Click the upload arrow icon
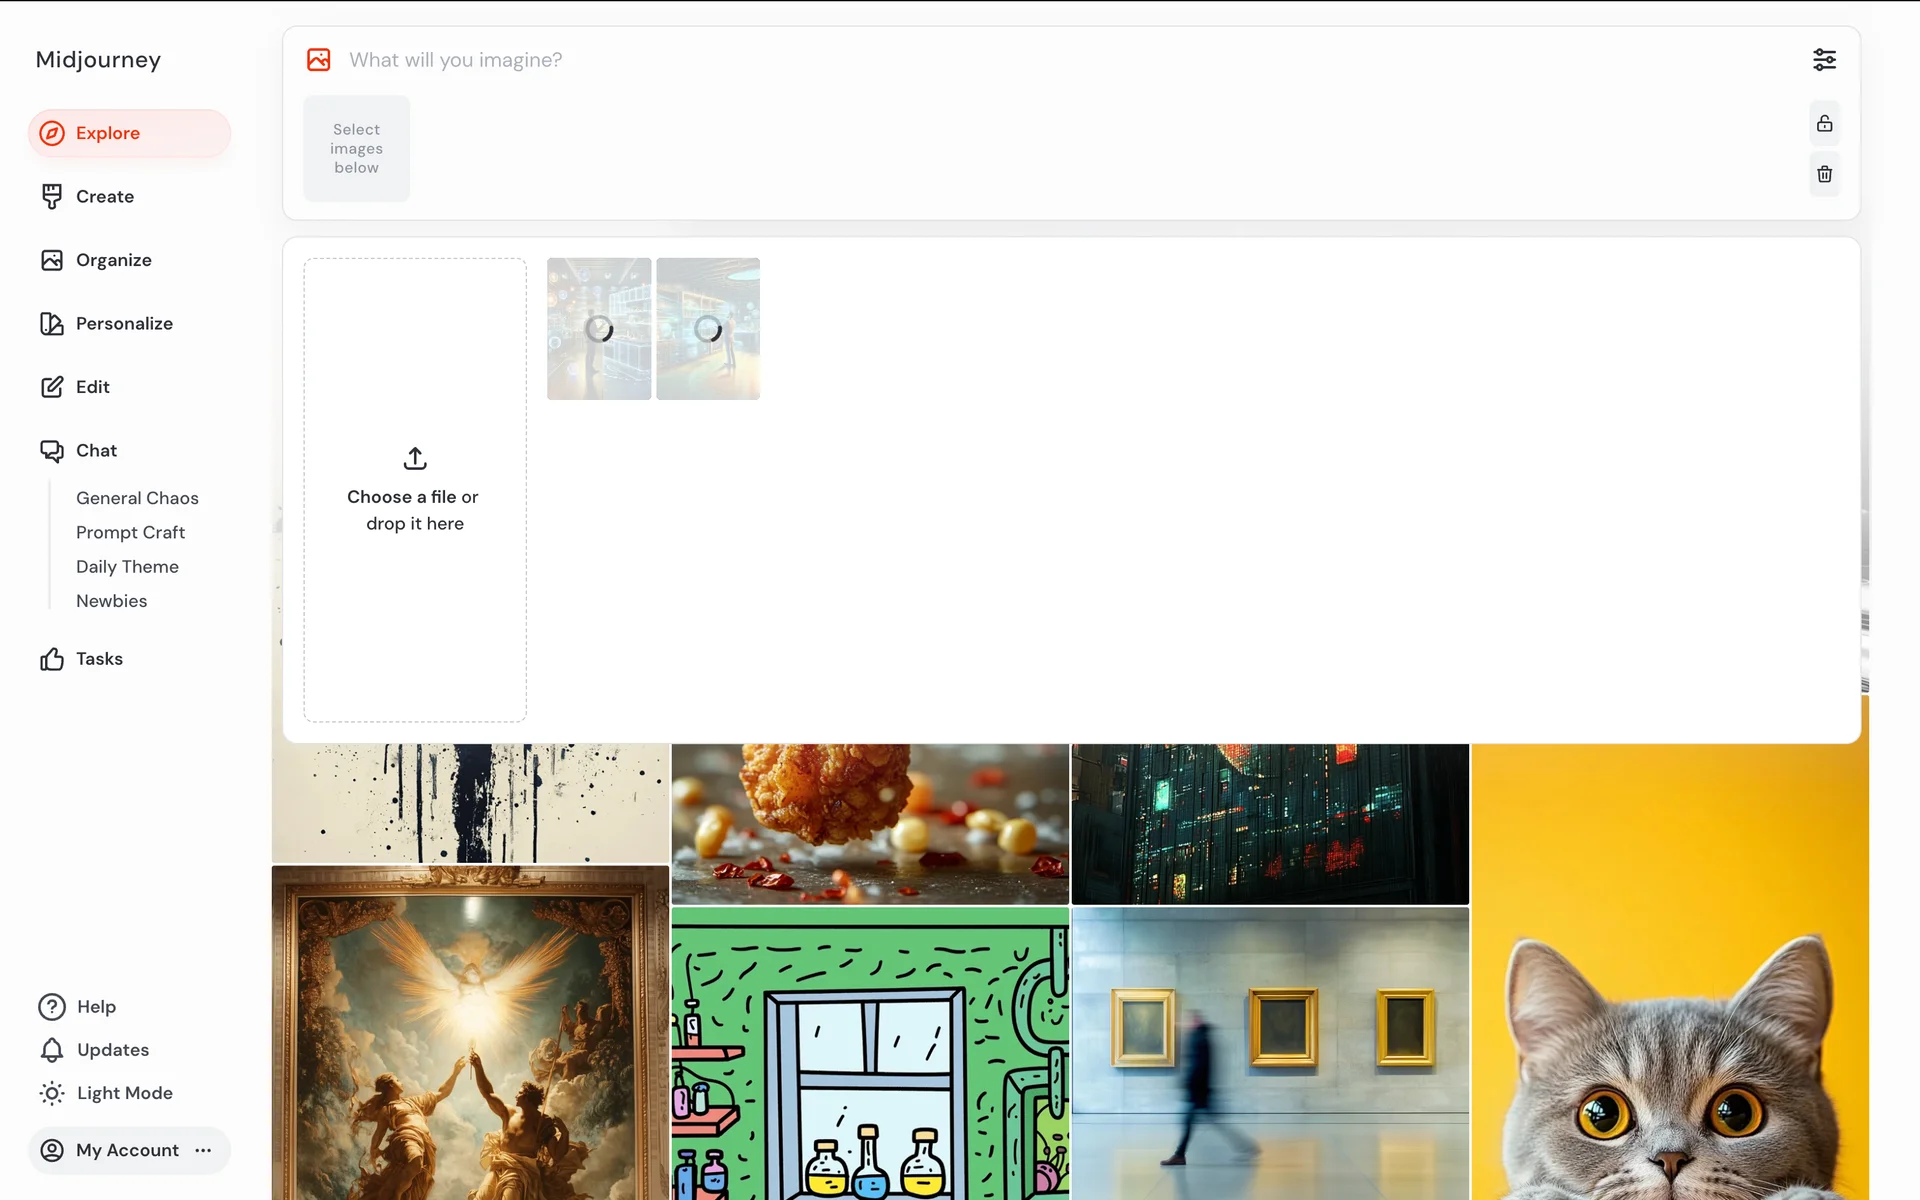The height and width of the screenshot is (1200, 1920). [x=415, y=458]
